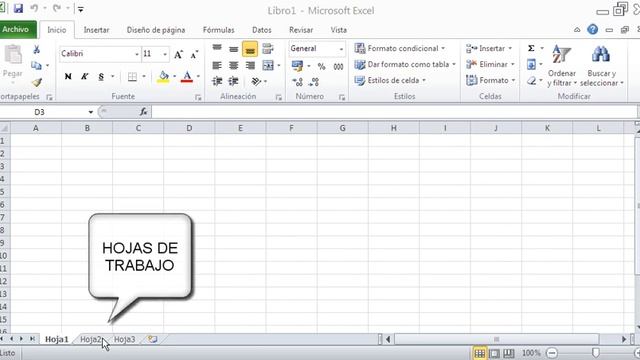640x360 pixels.
Task: Open Ordenar y filtrar
Action: 562,65
